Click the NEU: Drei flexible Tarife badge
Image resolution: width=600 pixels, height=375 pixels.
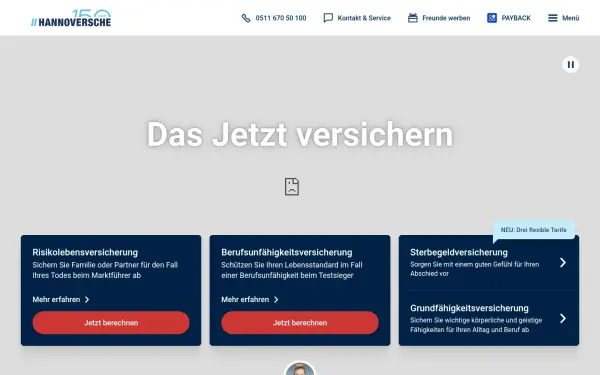click(x=534, y=230)
